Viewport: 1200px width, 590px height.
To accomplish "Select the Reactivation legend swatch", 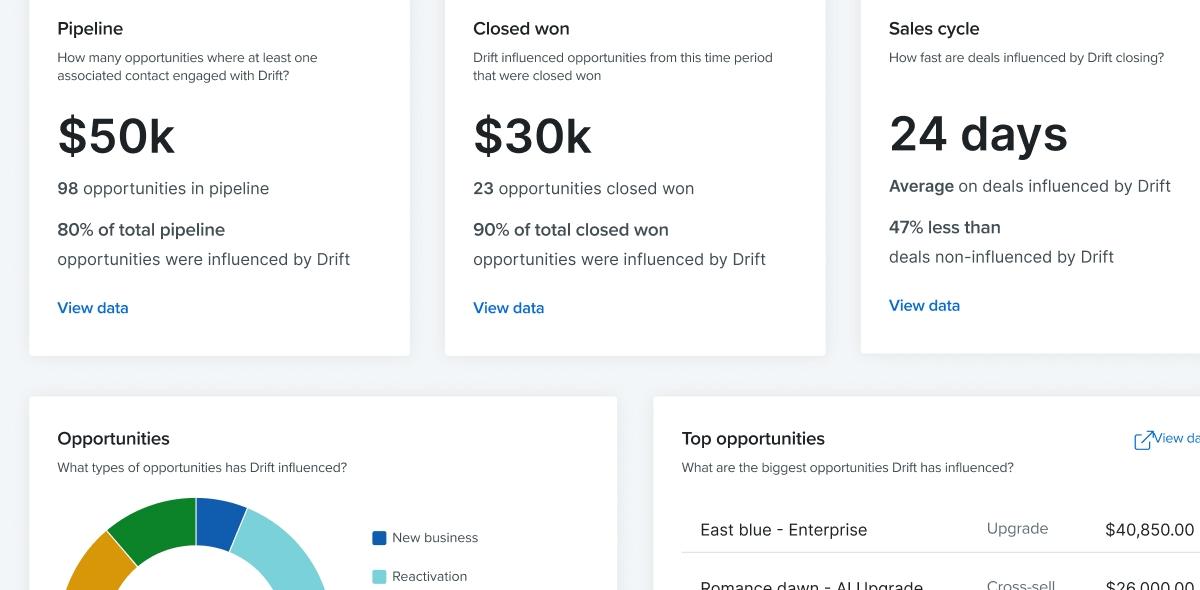I will [379, 577].
